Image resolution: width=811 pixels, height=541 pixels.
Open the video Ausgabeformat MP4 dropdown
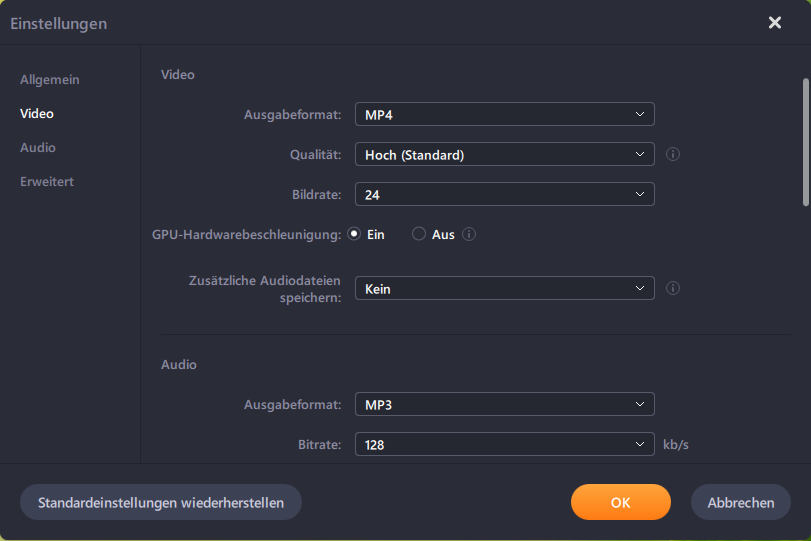[504, 114]
